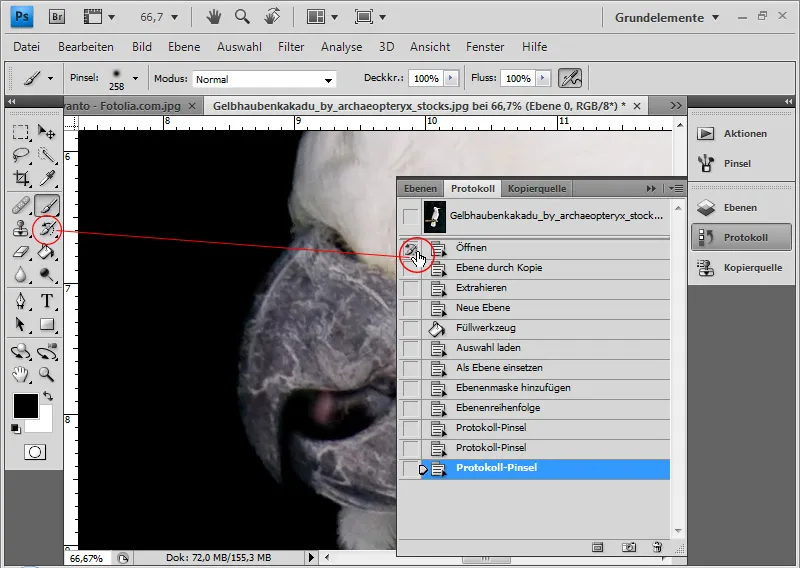Toggle Quick Mask mode

point(35,452)
